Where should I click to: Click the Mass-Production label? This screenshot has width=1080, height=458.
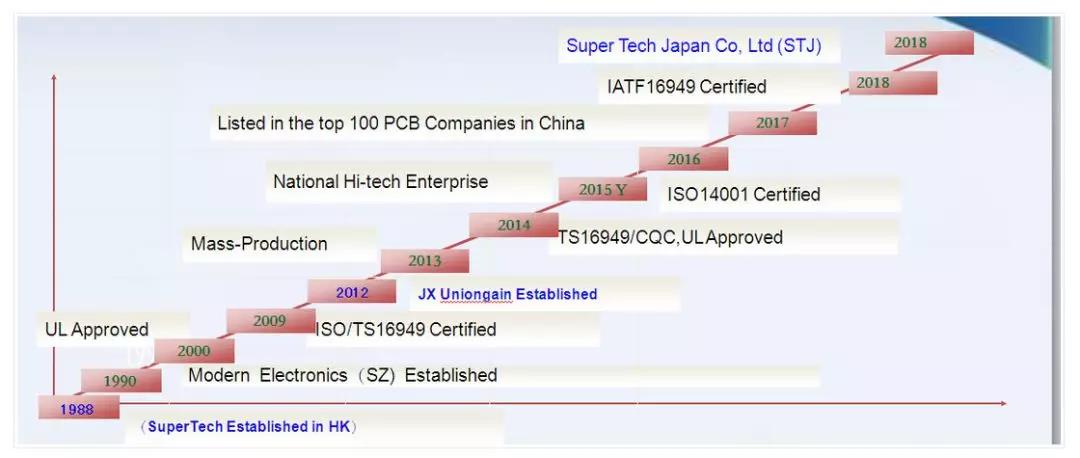click(x=259, y=244)
